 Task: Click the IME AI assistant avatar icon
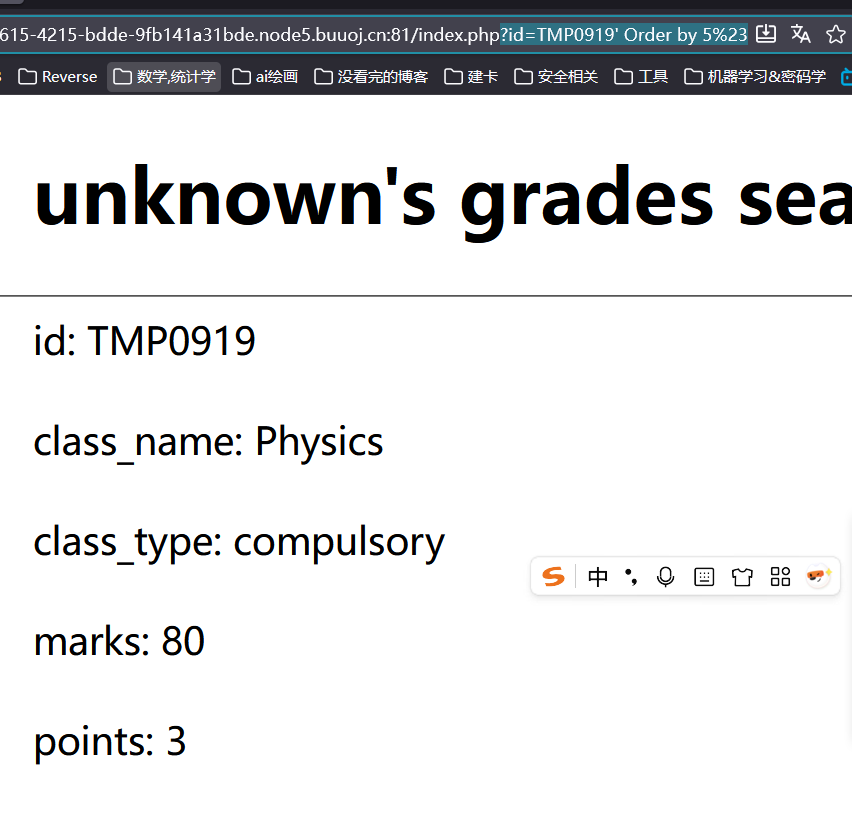(818, 576)
